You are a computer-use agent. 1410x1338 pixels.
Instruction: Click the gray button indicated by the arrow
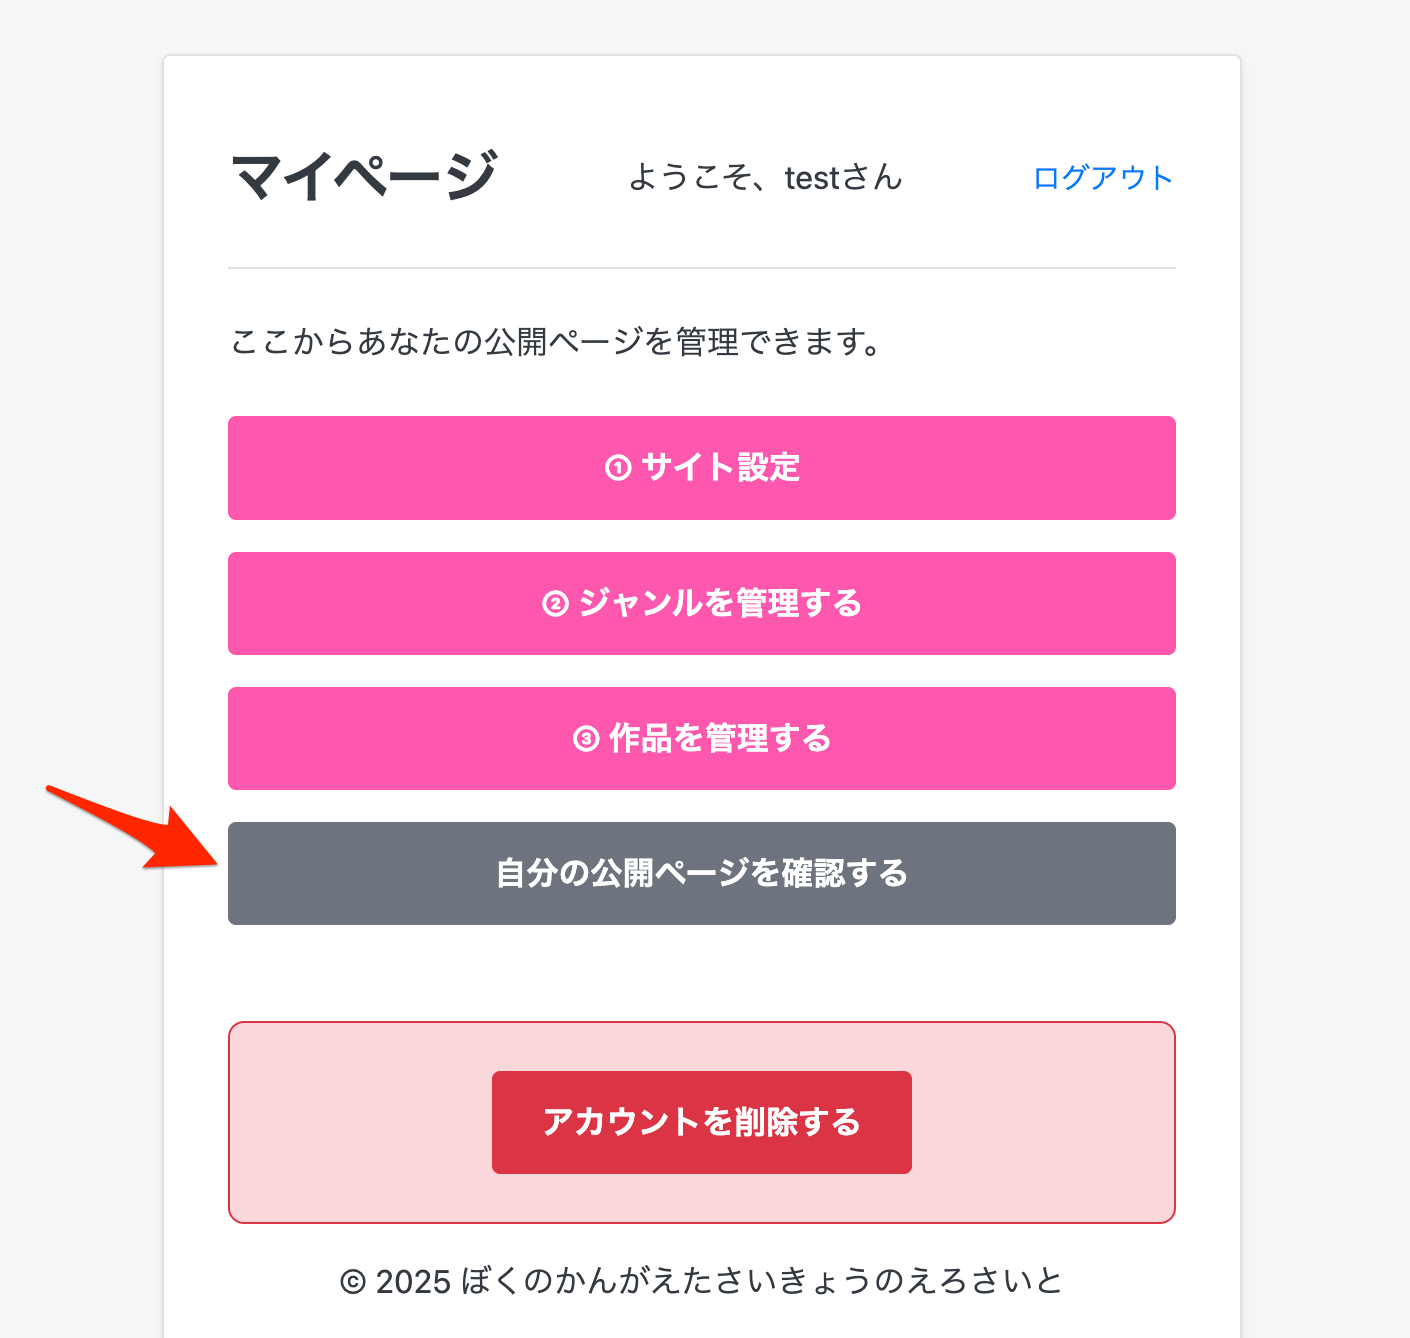[x=701, y=873]
